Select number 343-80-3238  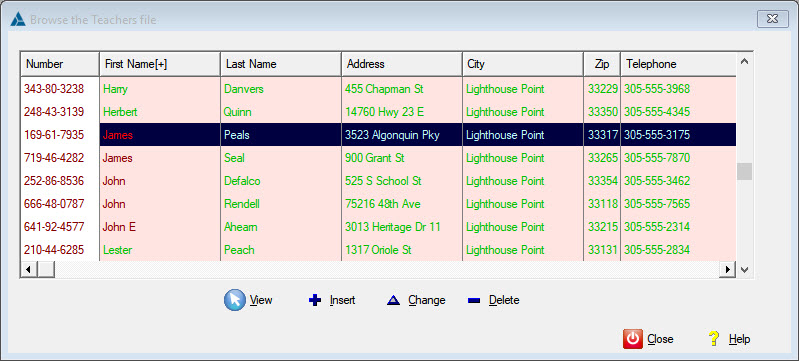pos(54,89)
